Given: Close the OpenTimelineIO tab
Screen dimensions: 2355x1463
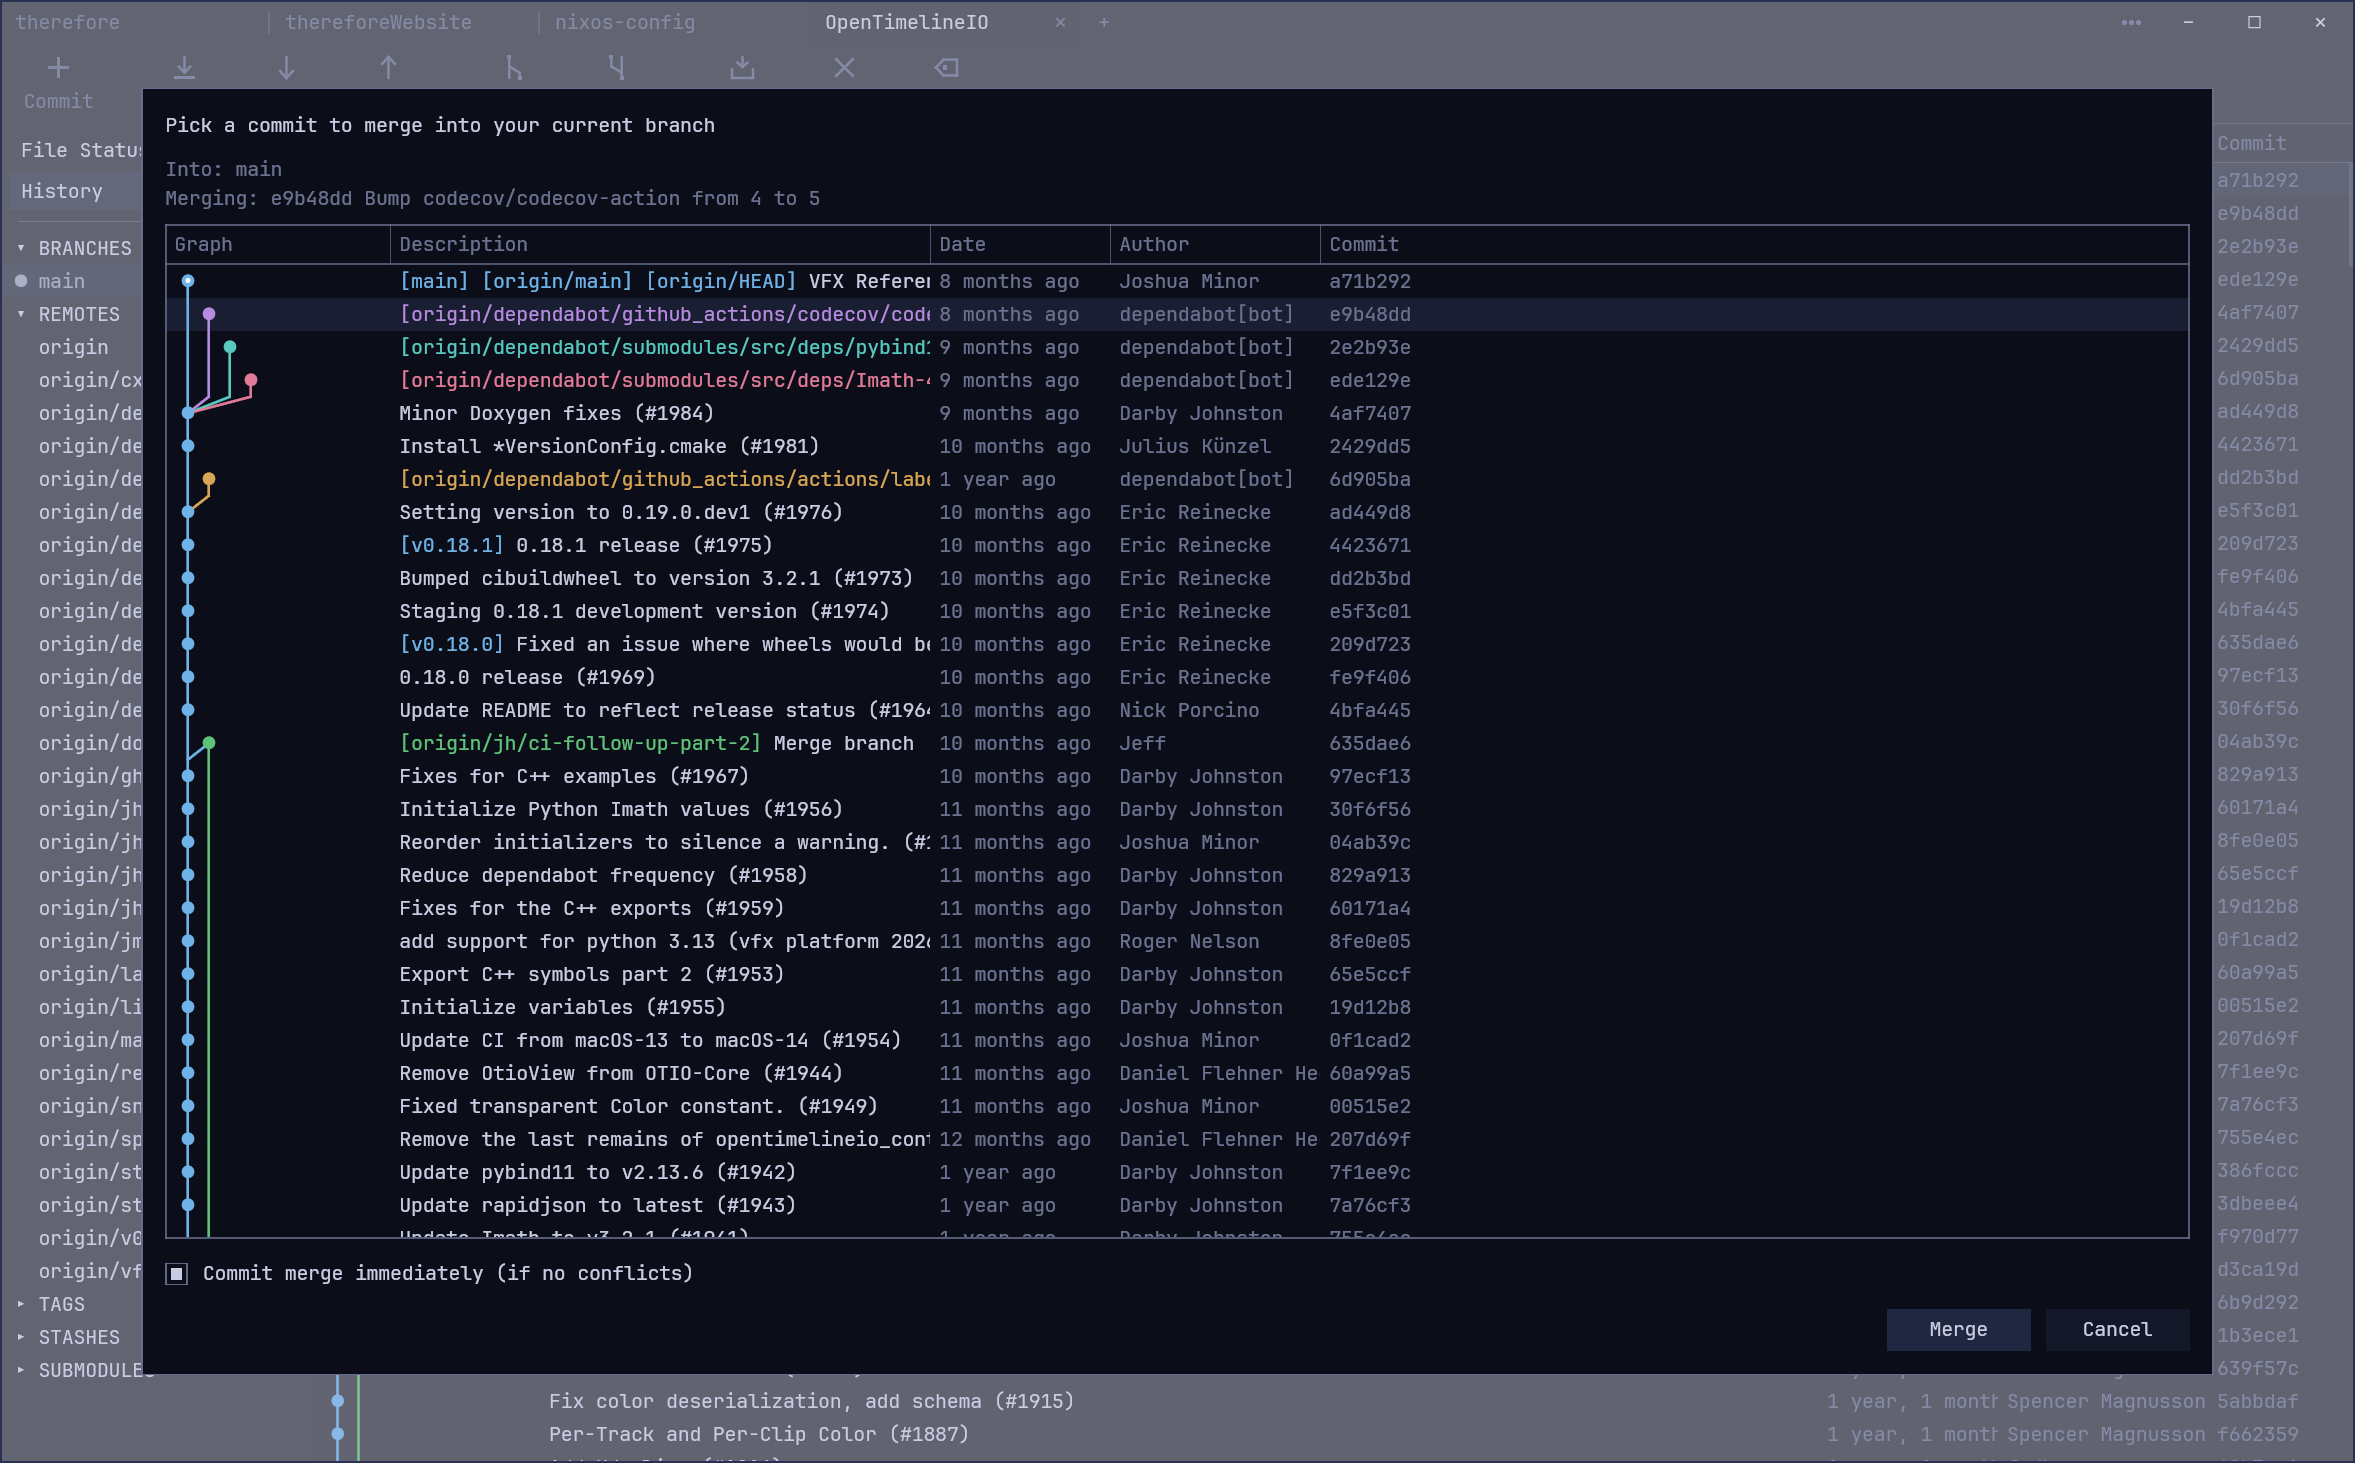Looking at the screenshot, I should click(1060, 22).
